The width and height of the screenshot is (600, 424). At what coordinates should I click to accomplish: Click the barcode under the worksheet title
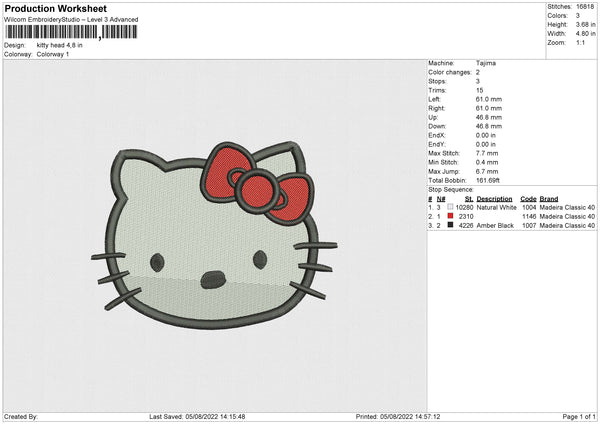[x=71, y=32]
